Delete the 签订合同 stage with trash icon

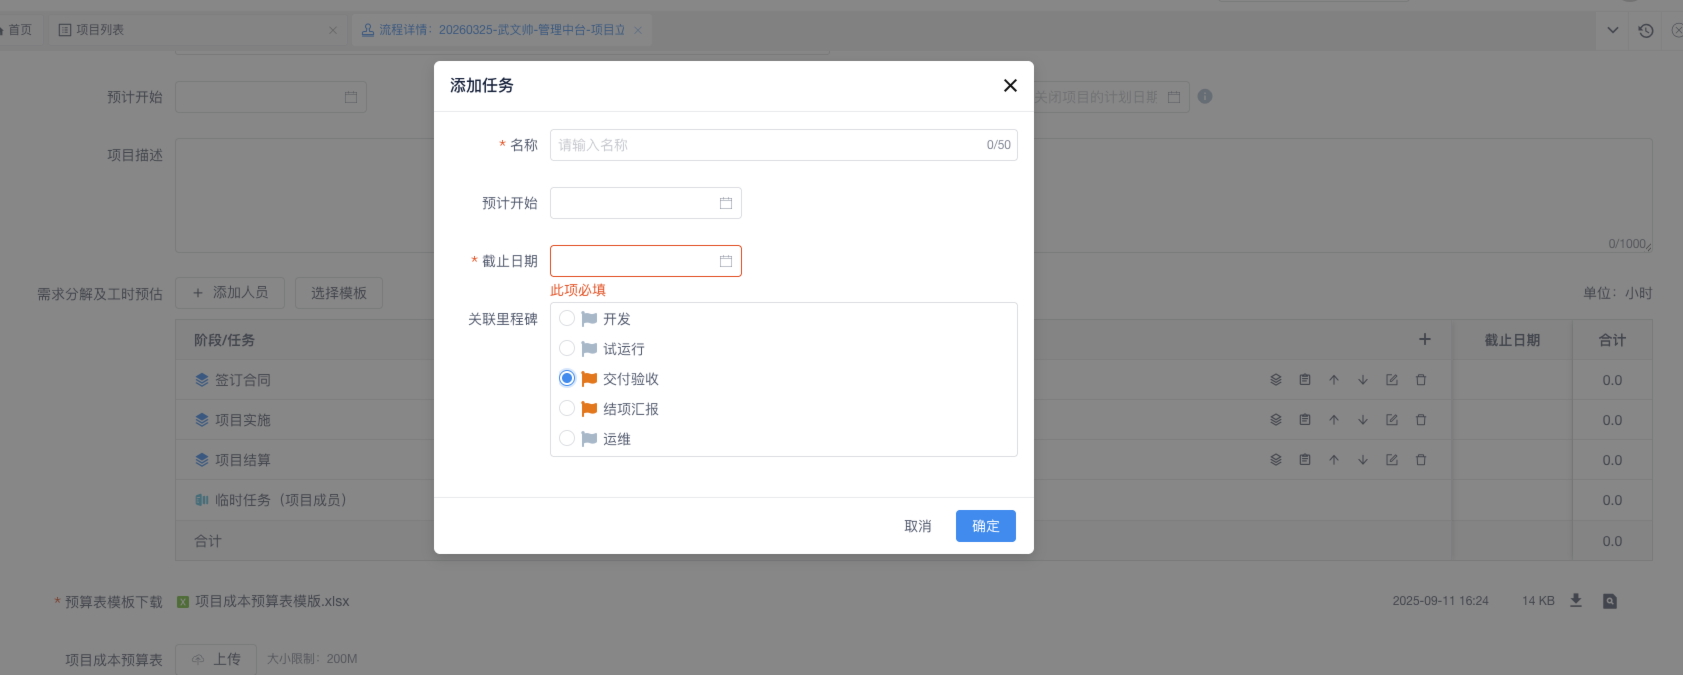pyautogui.click(x=1420, y=380)
